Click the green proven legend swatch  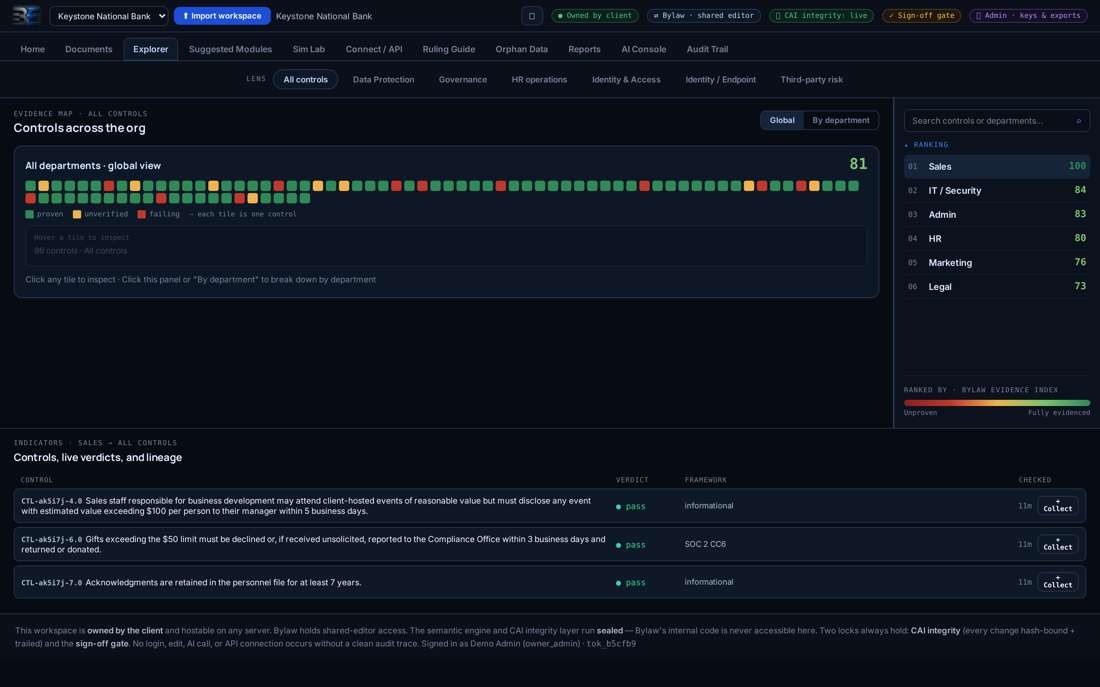[29, 214]
